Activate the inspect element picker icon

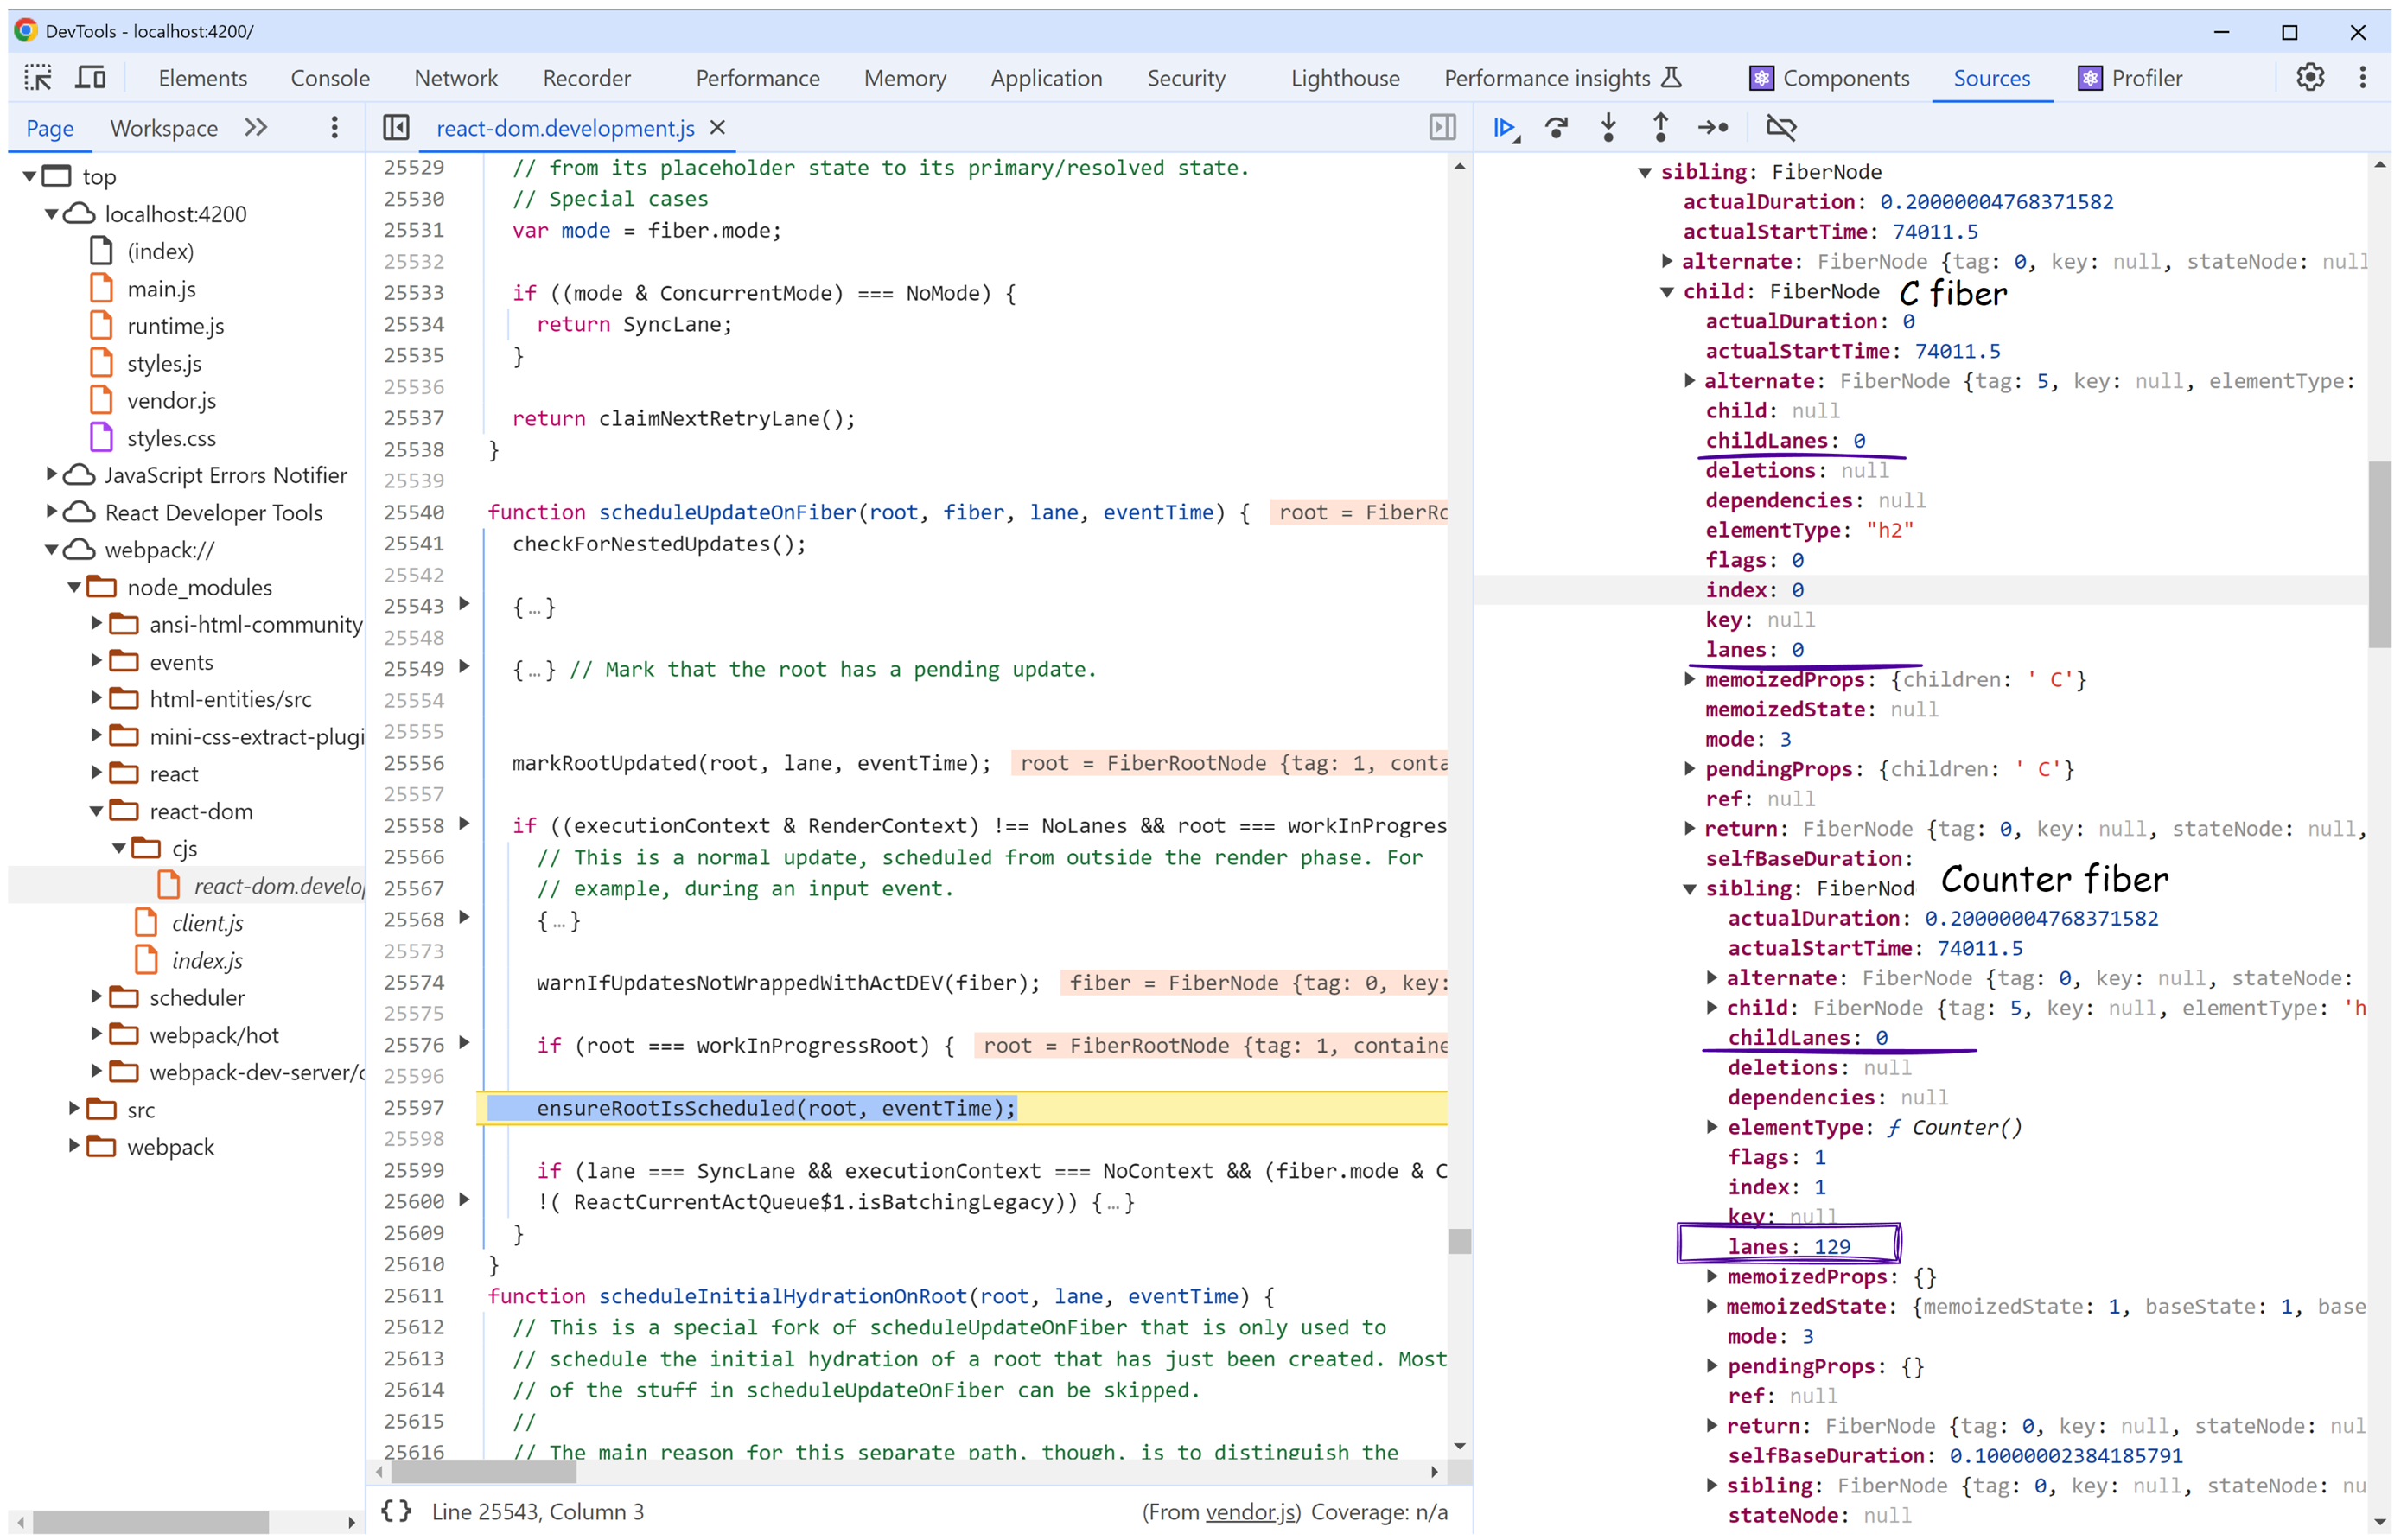38,78
